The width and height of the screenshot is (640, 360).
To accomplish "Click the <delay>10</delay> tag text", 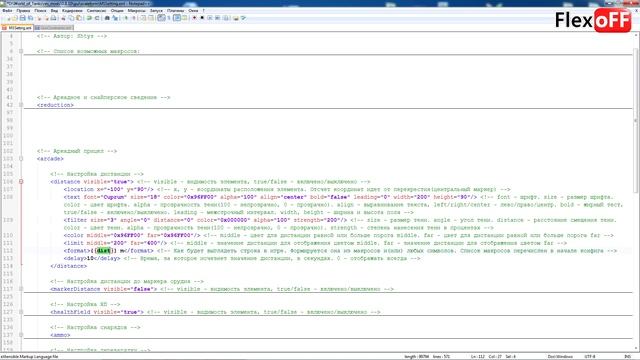I will 92,258.
